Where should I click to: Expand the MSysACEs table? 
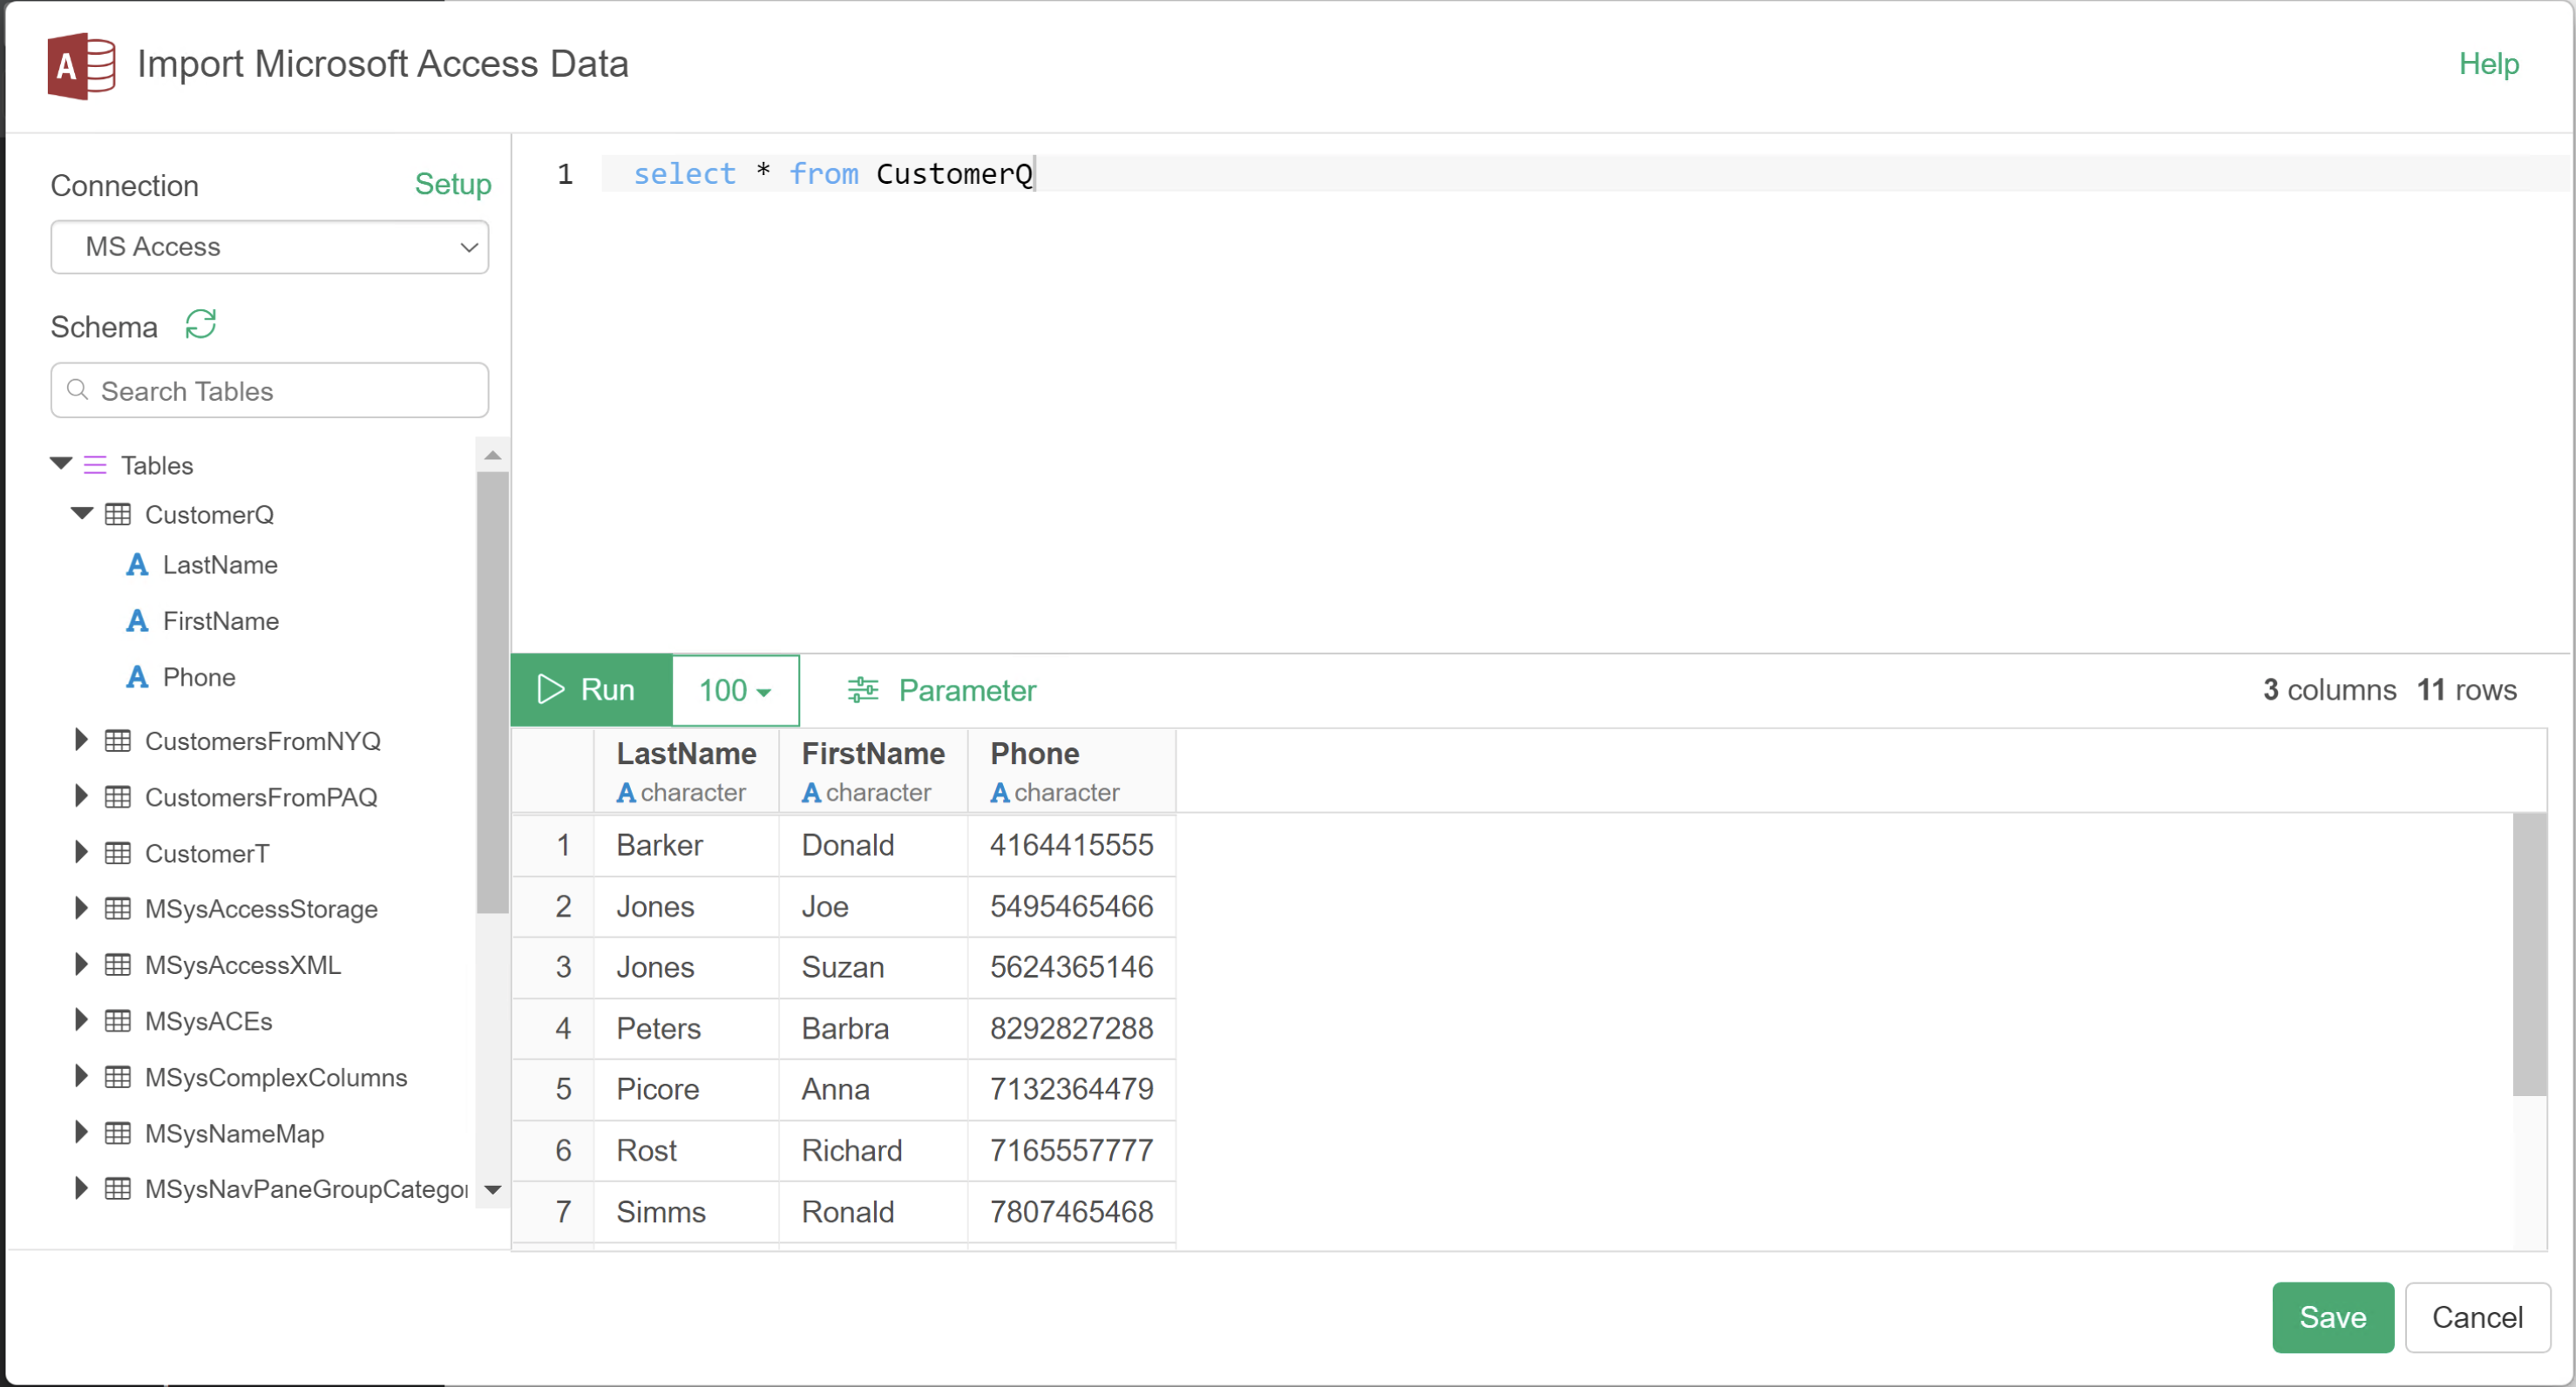coord(81,1019)
